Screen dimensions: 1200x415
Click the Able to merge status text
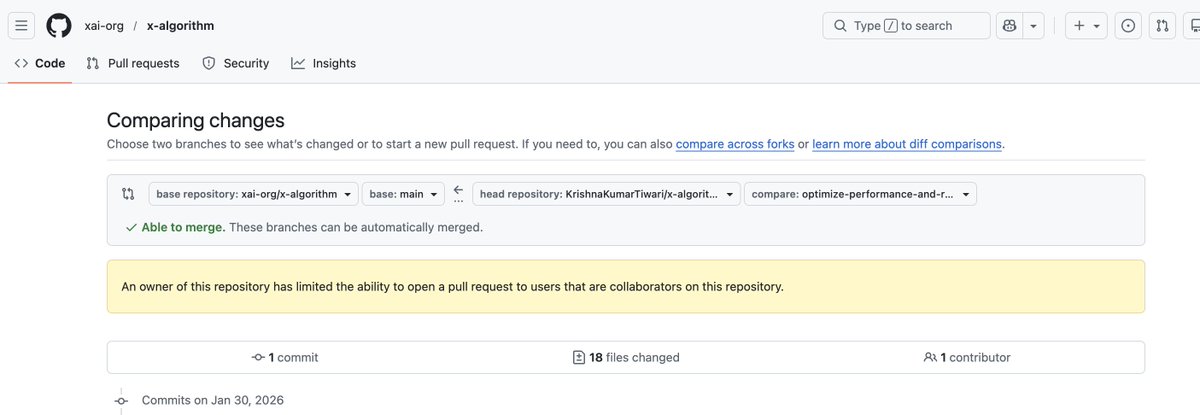tap(182, 227)
